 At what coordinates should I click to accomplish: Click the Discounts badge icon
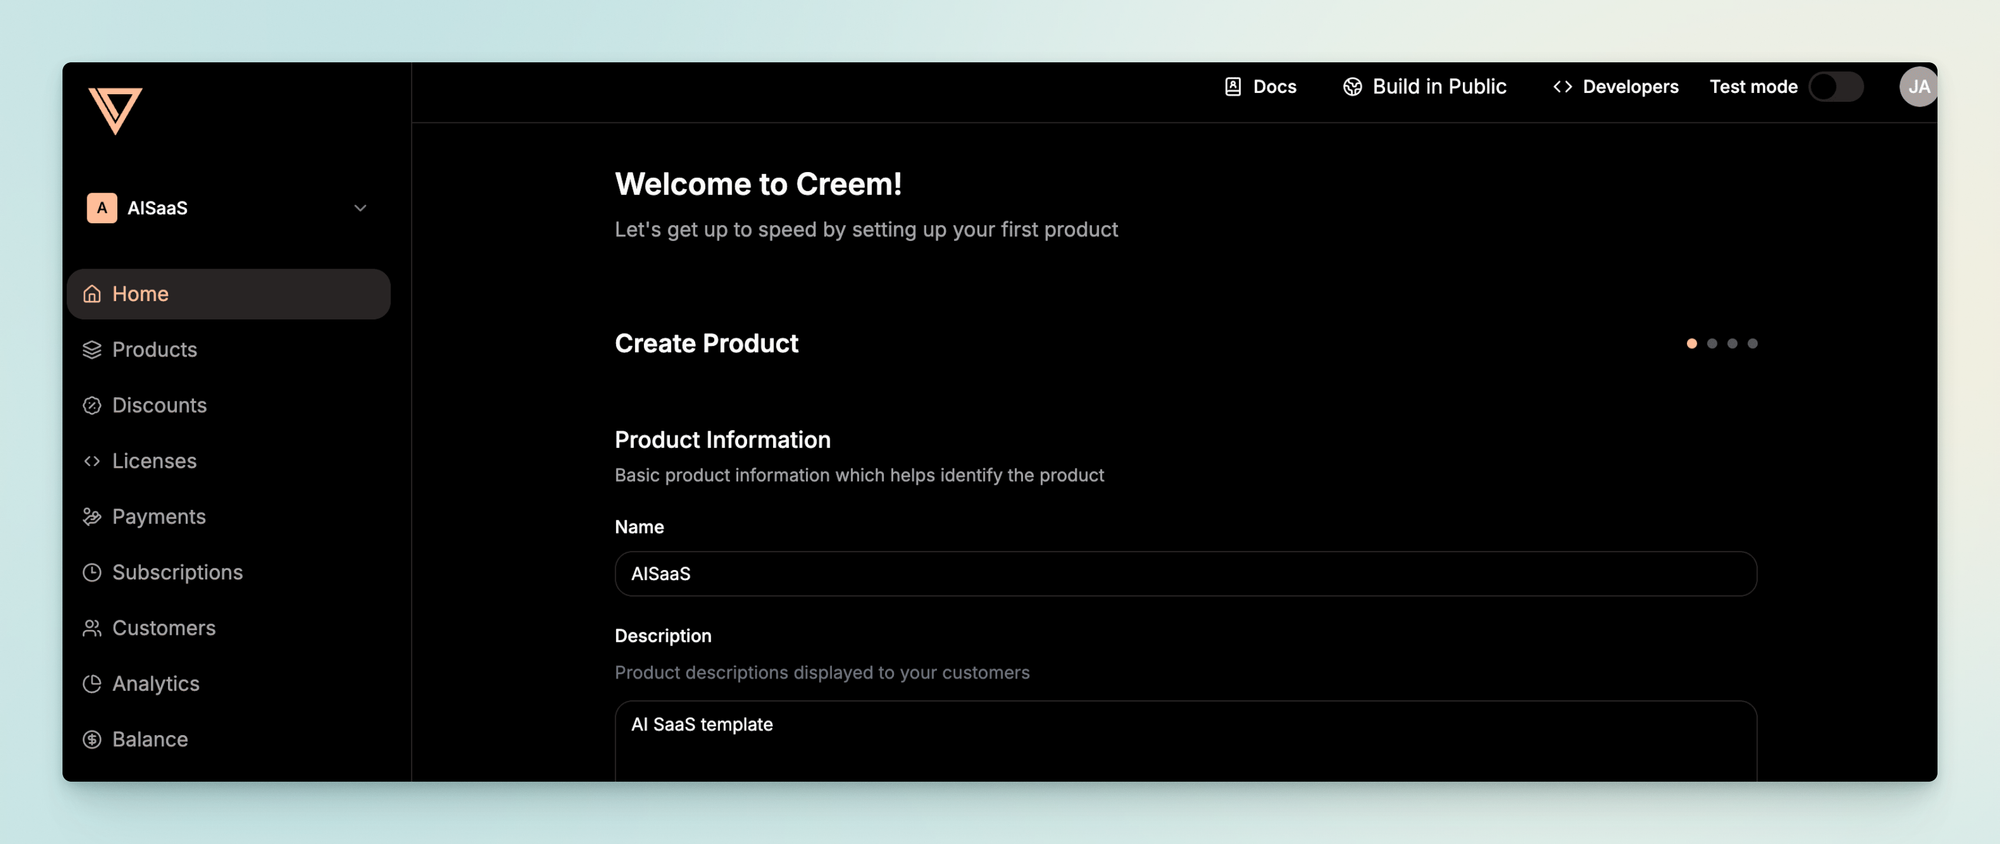pyautogui.click(x=92, y=405)
